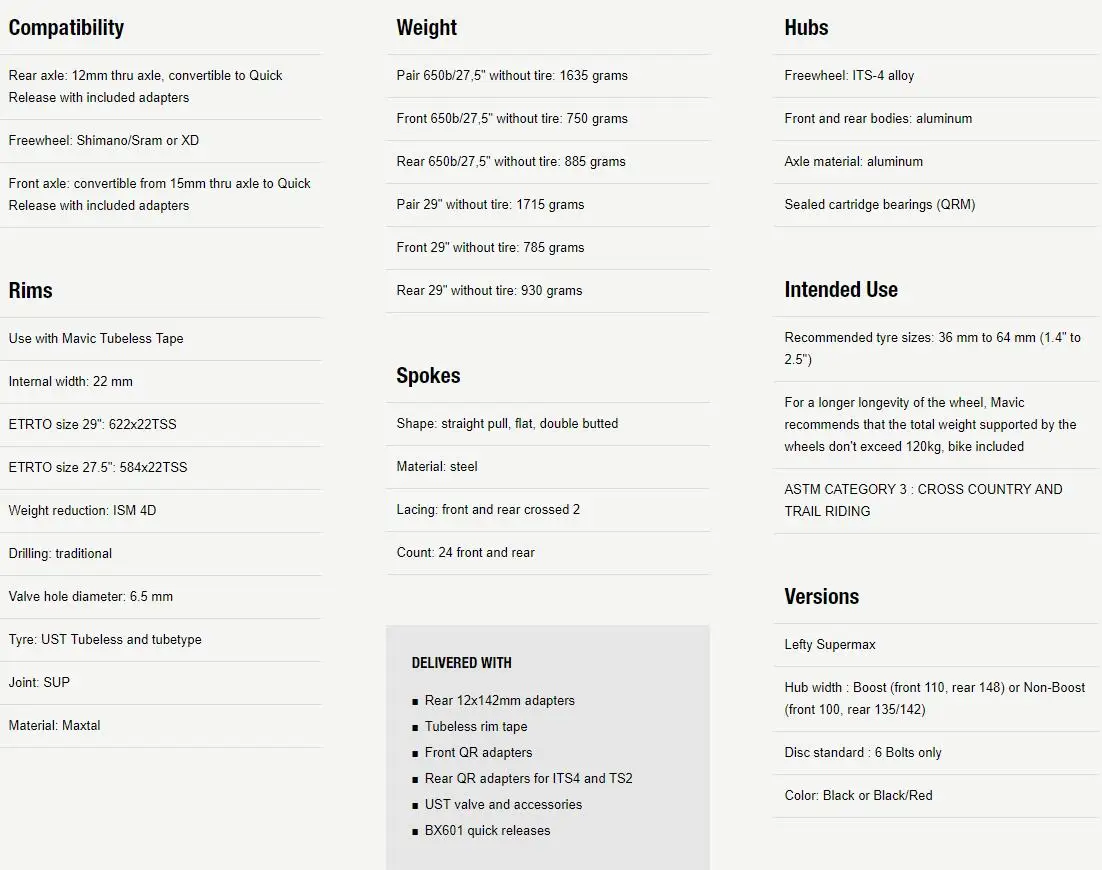The height and width of the screenshot is (870, 1102).
Task: Select 'Pair 29" without tire: 1715 grams' row
Action: tap(548, 204)
